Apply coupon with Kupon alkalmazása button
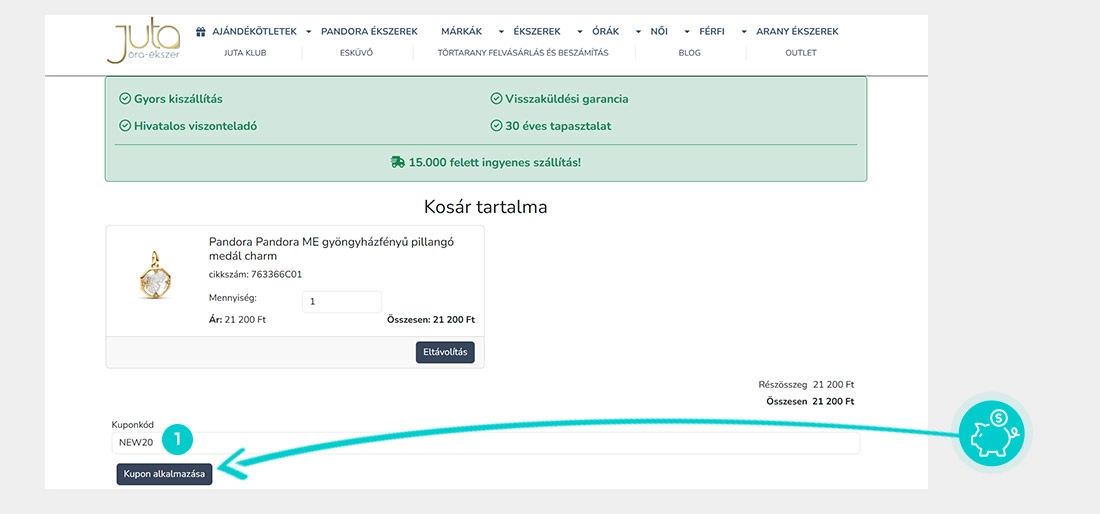The height and width of the screenshot is (514, 1100). [164, 474]
